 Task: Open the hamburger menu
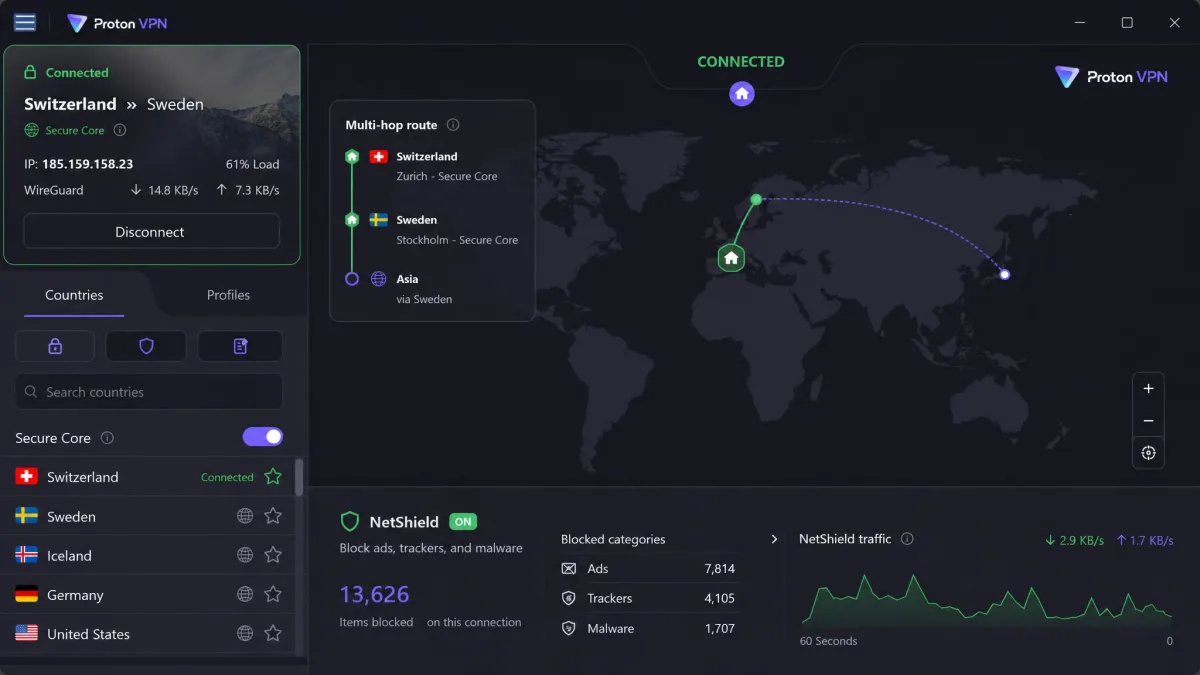[25, 22]
